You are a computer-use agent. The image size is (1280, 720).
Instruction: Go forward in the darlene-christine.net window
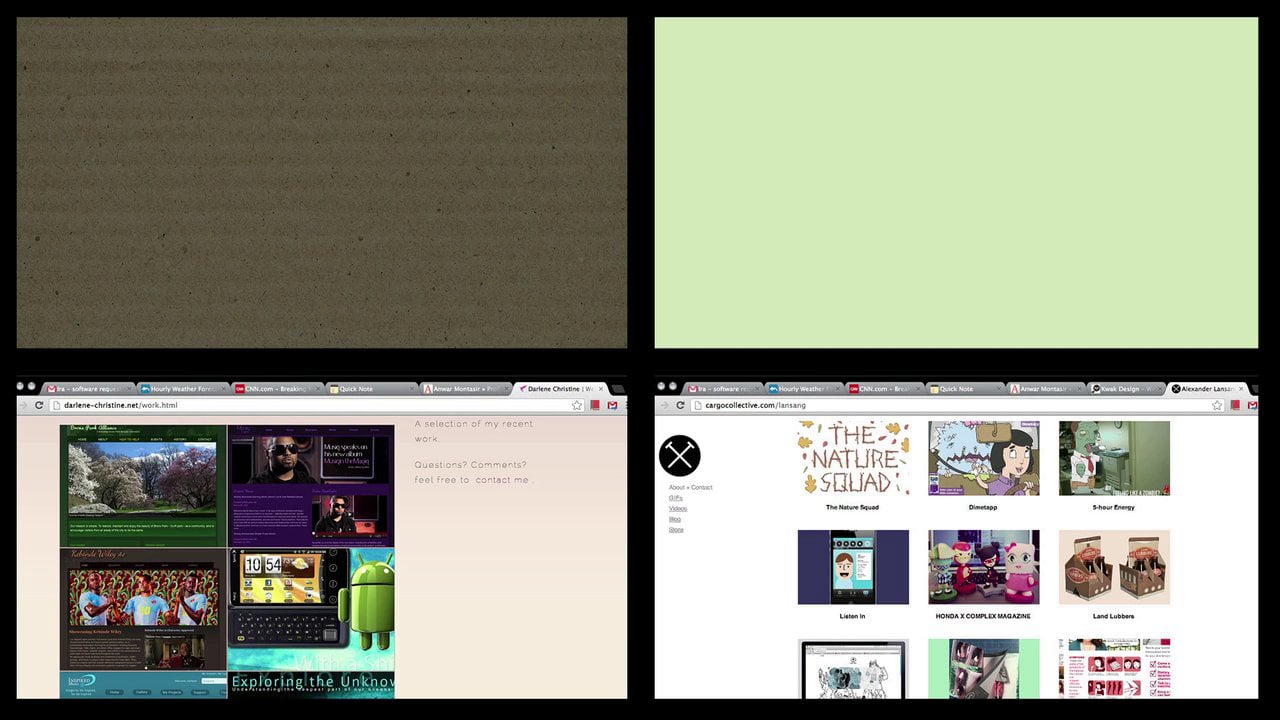coord(23,405)
